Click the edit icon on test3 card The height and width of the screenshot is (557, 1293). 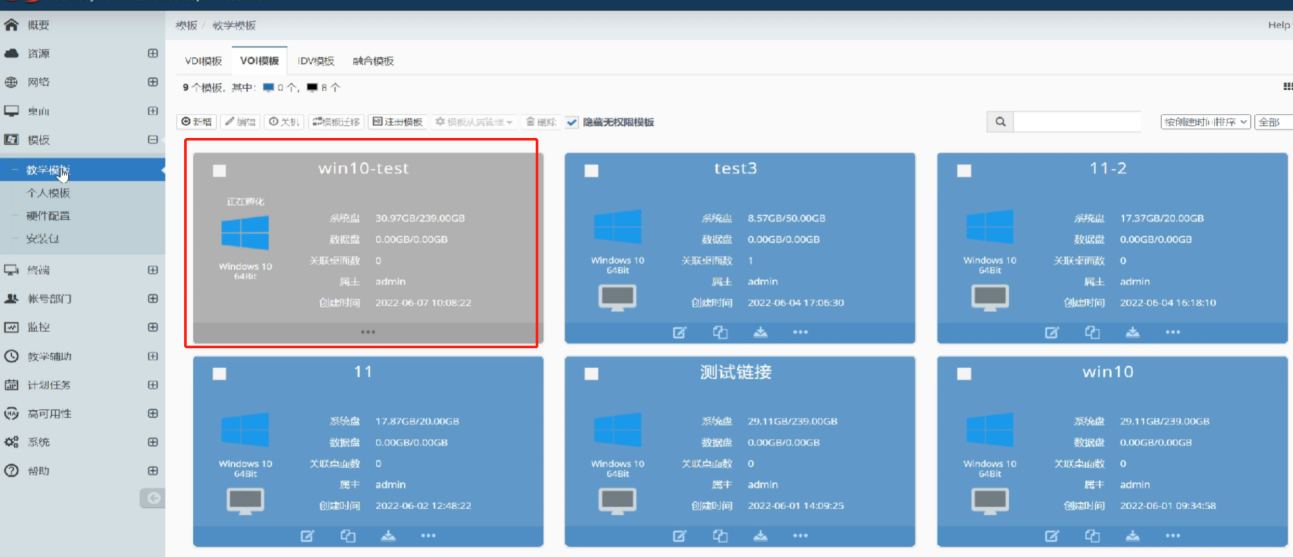point(680,332)
